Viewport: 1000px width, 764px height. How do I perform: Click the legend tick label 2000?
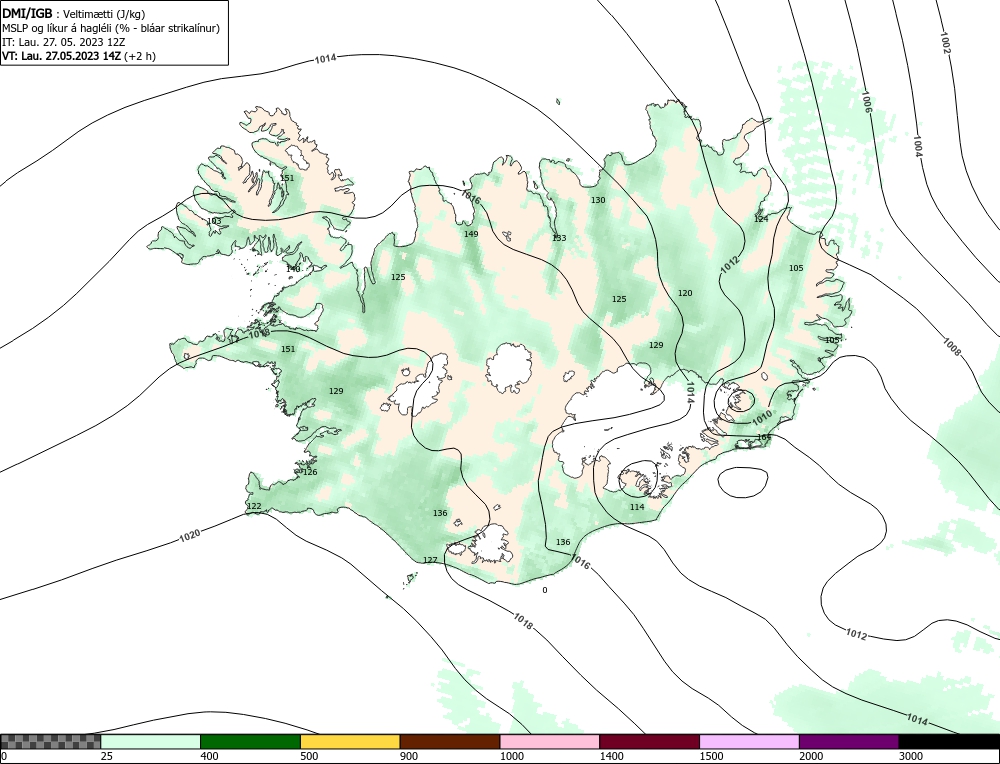[811, 756]
